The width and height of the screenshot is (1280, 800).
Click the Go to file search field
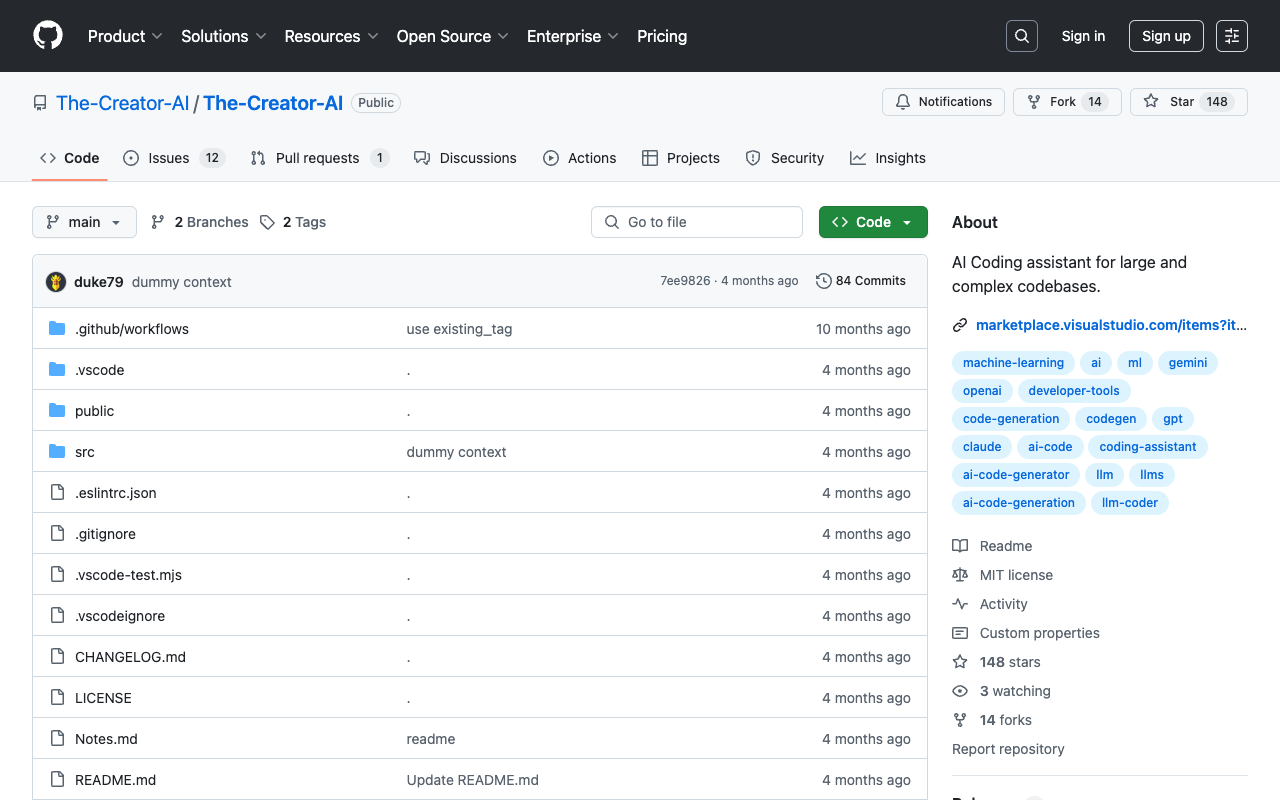pos(697,222)
